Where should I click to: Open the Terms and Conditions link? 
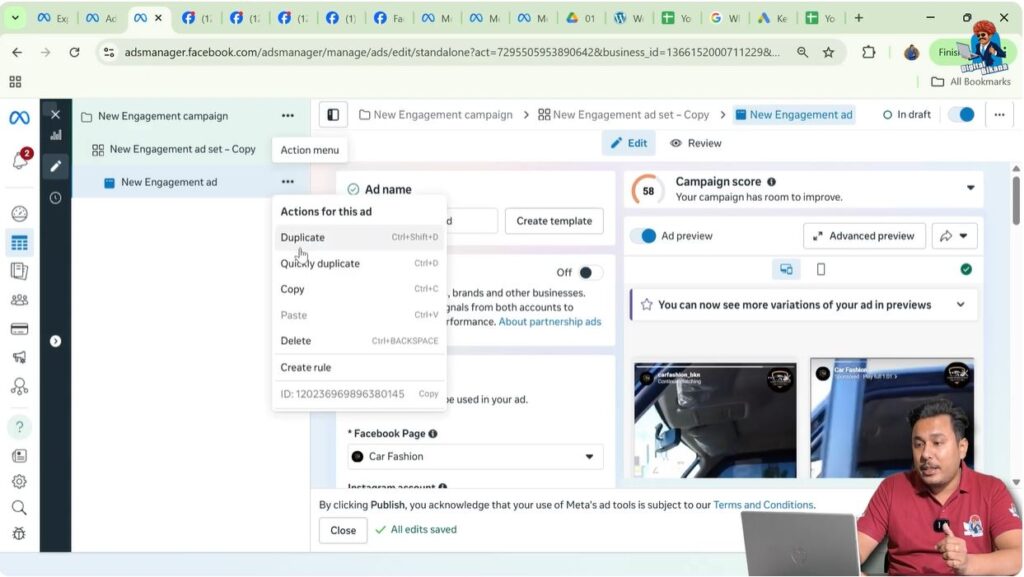[x=763, y=505]
